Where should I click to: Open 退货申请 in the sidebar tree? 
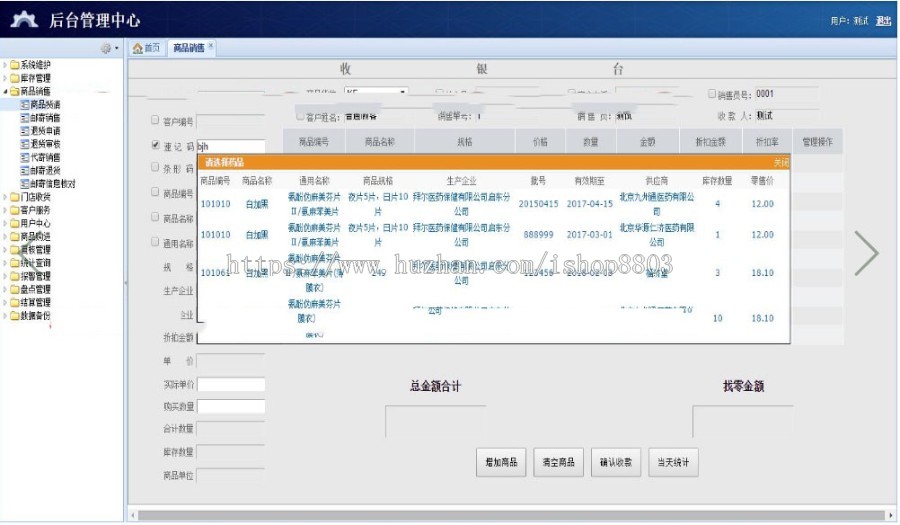point(45,131)
